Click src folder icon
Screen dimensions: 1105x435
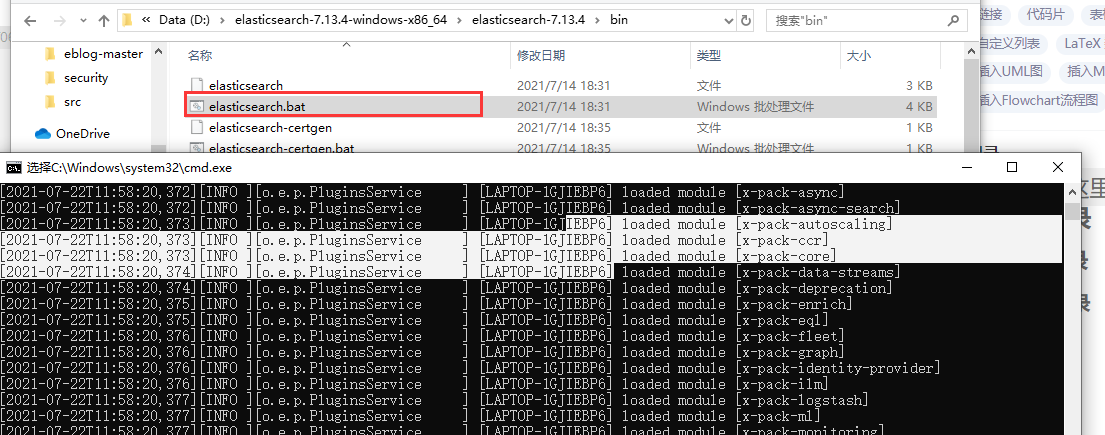pyautogui.click(x=49, y=102)
